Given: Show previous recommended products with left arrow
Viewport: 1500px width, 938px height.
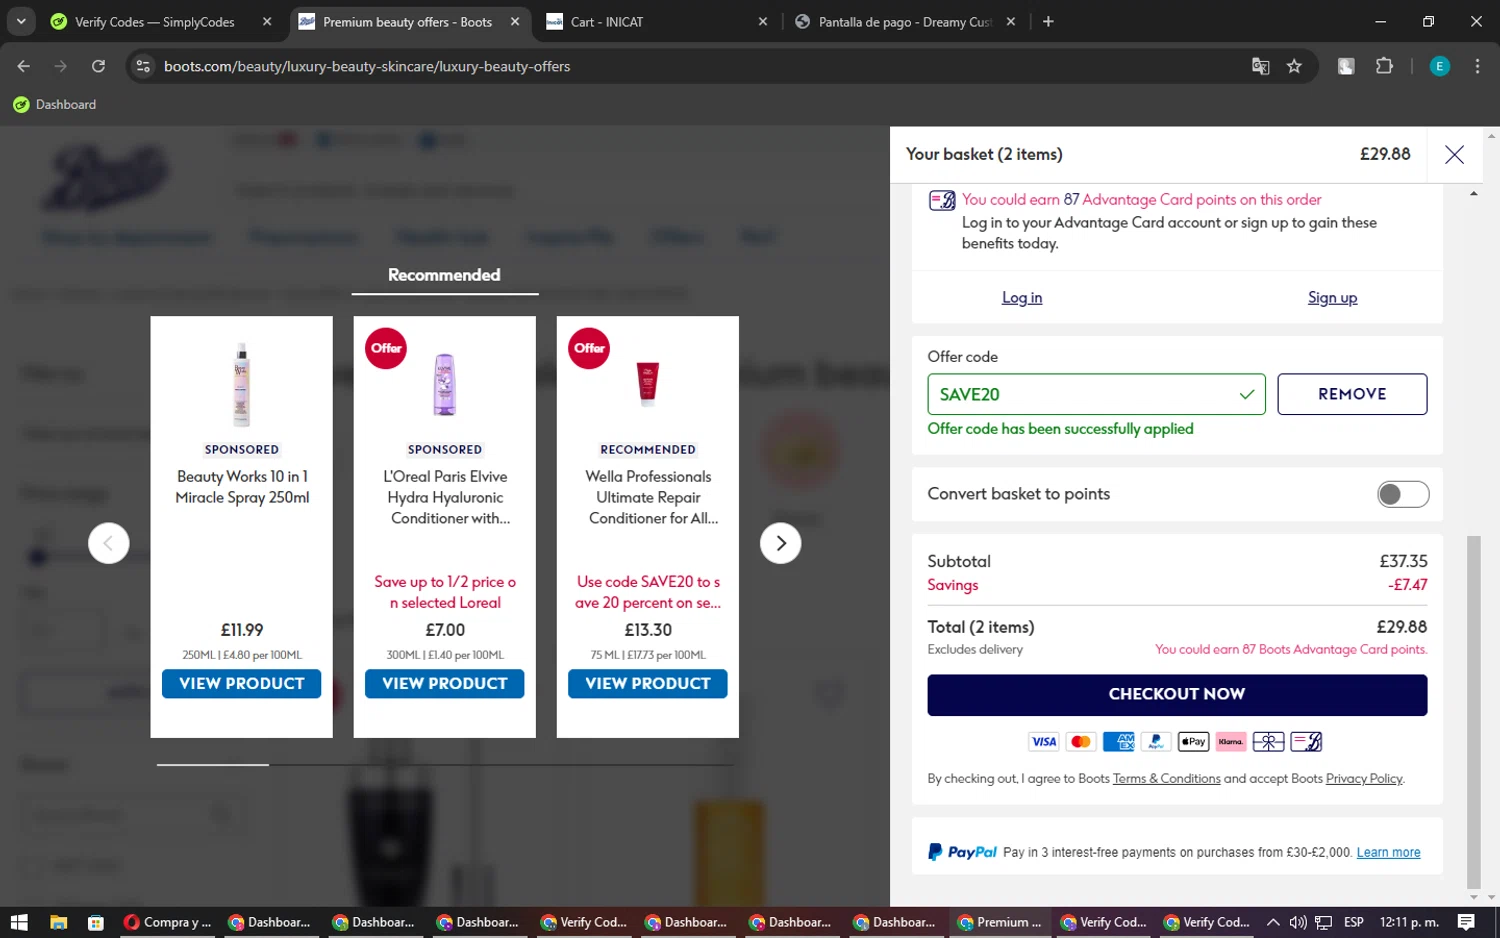Looking at the screenshot, I should 108,543.
